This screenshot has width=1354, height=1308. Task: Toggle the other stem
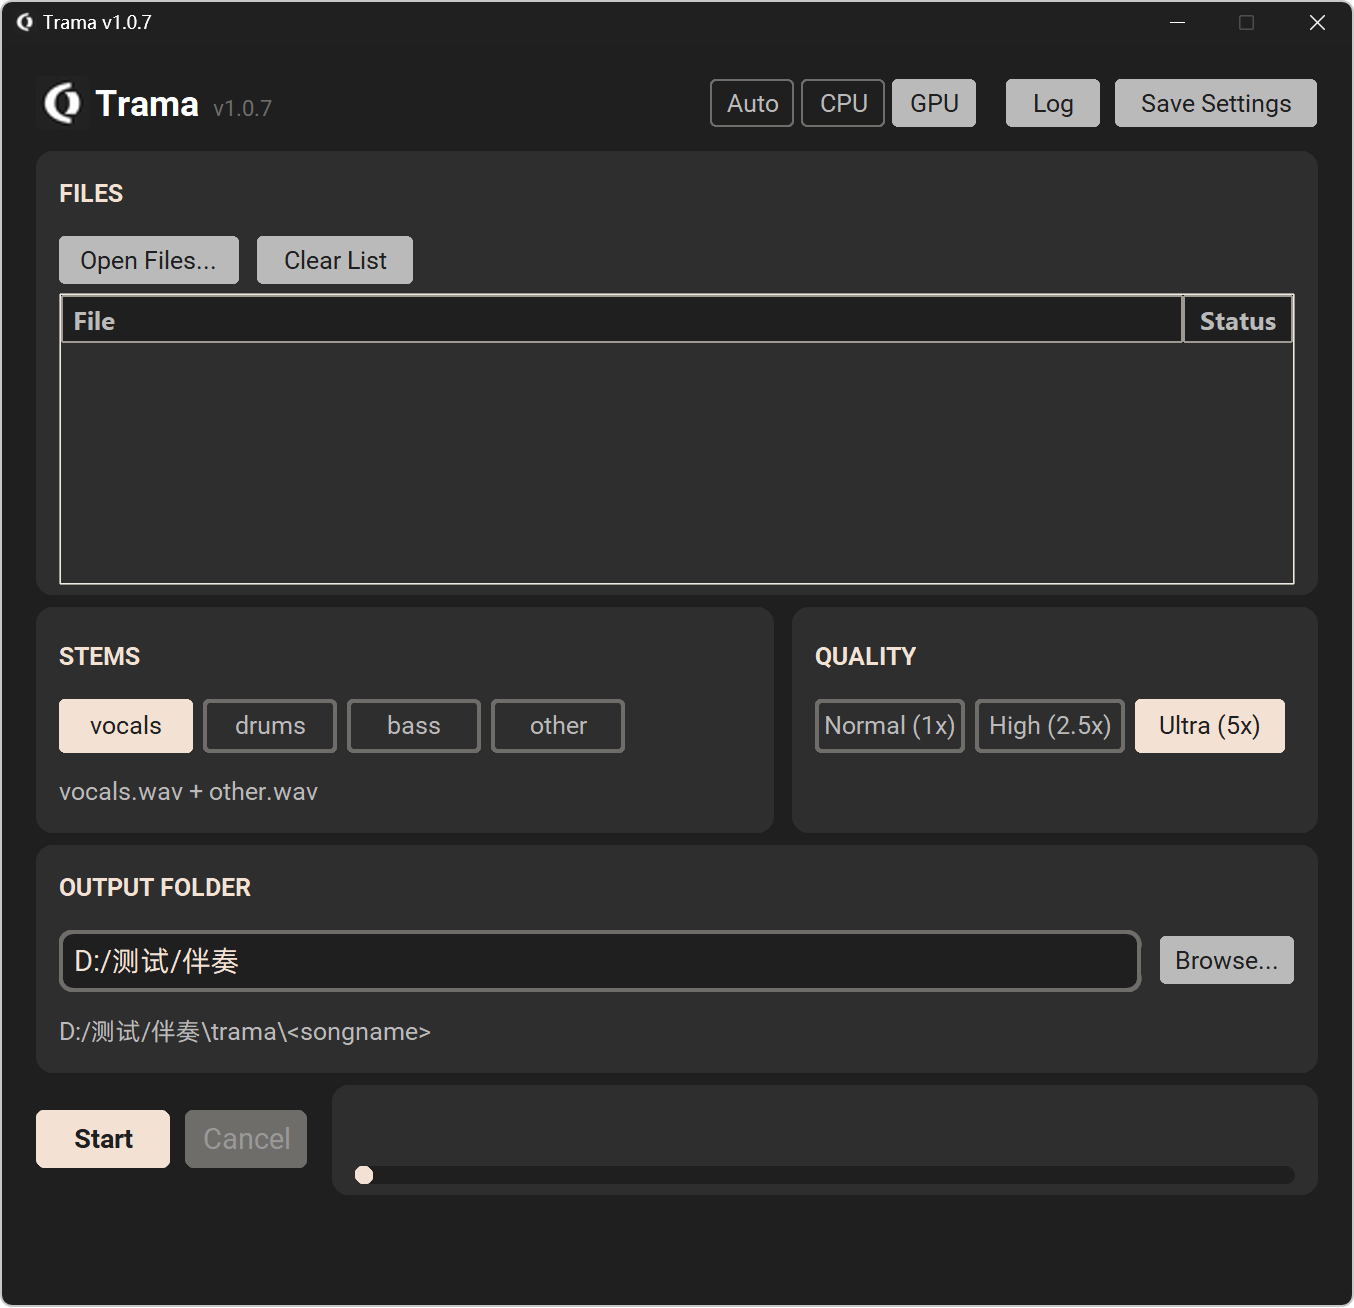tap(558, 726)
